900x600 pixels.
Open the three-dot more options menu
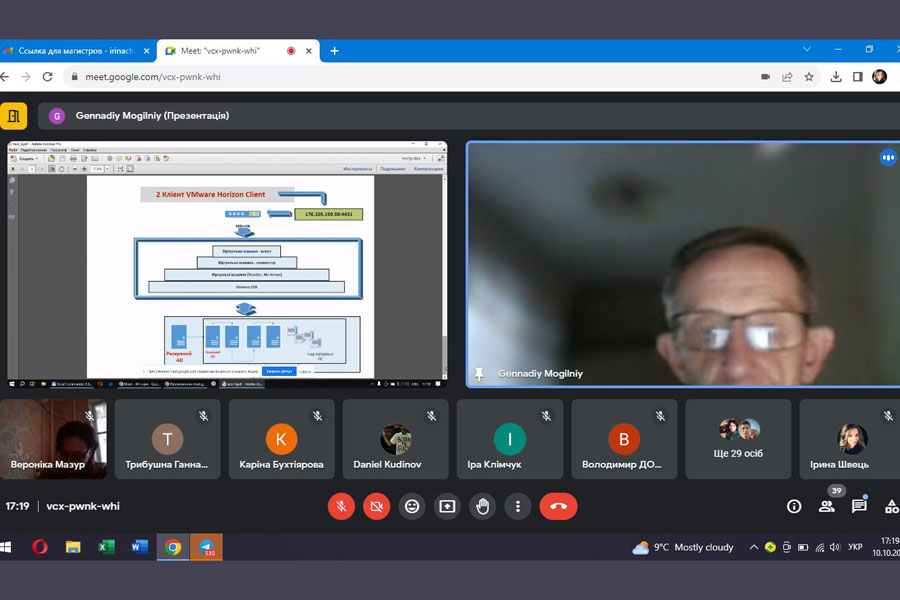[518, 506]
